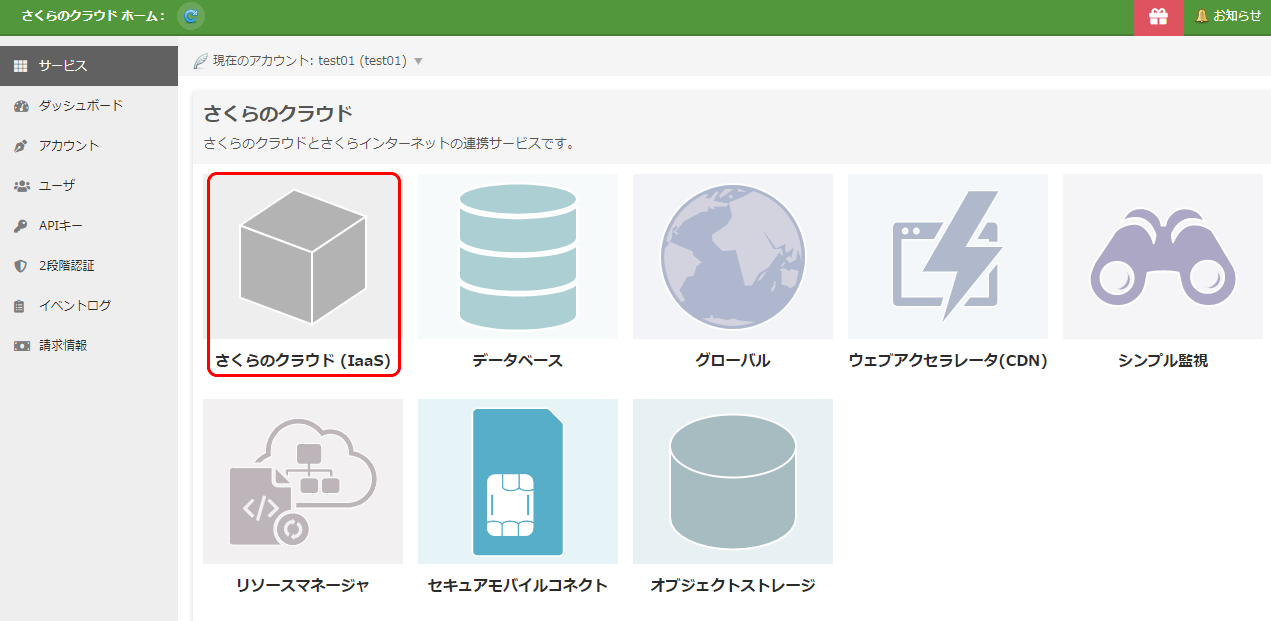Go to ダッシュボード in the sidebar

89,106
